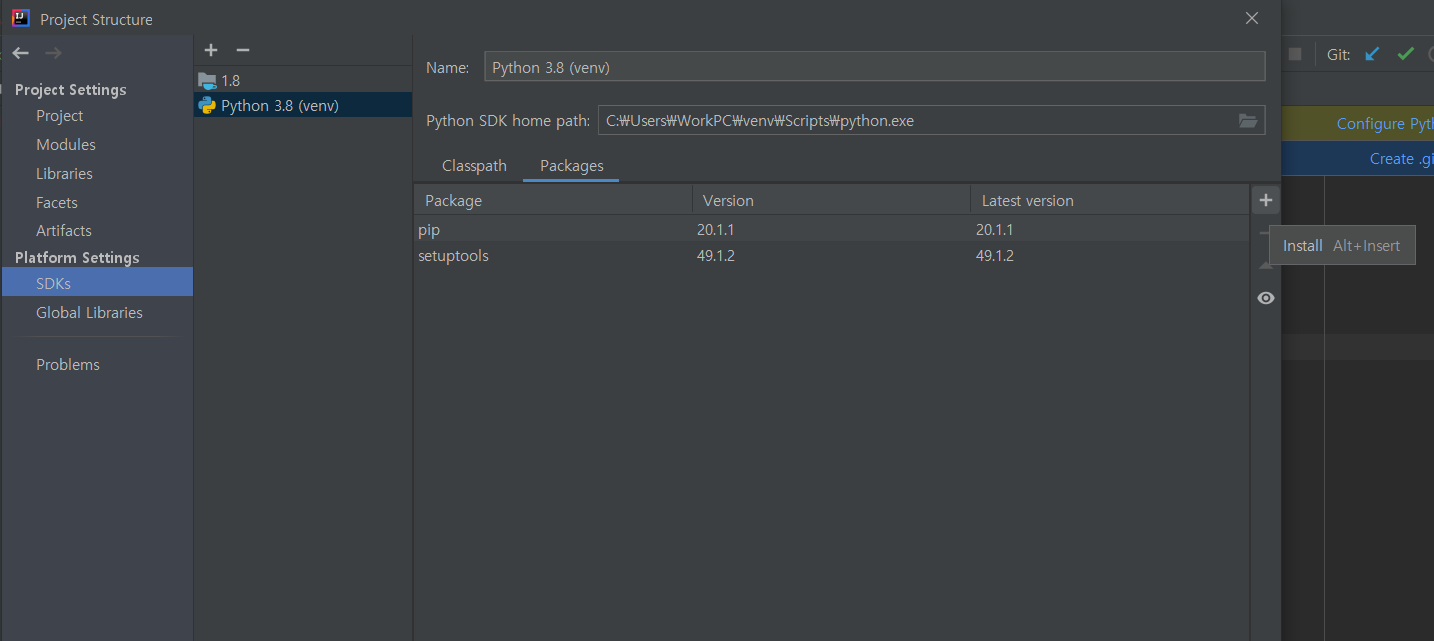Image resolution: width=1434 pixels, height=641 pixels.
Task: Click the Remove SDK minus icon
Action: pyautogui.click(x=242, y=50)
